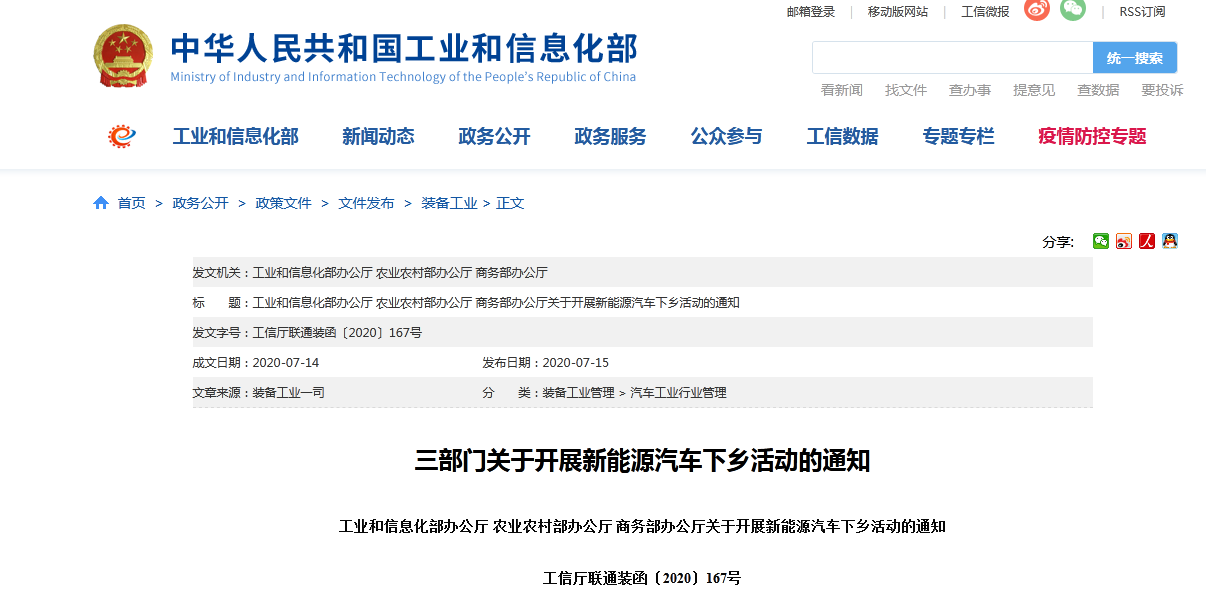Image resolution: width=1206 pixels, height=603 pixels.
Task: Click the 标题 row in the info table
Action: click(x=642, y=302)
